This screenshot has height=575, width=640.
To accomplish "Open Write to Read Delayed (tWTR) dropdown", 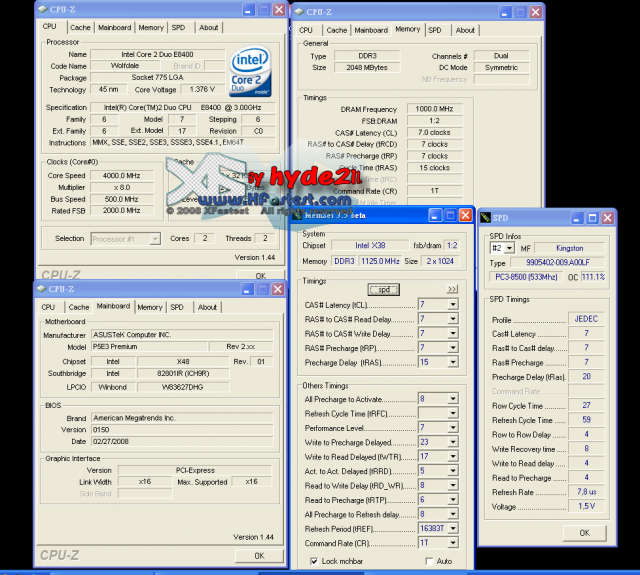I will (453, 457).
